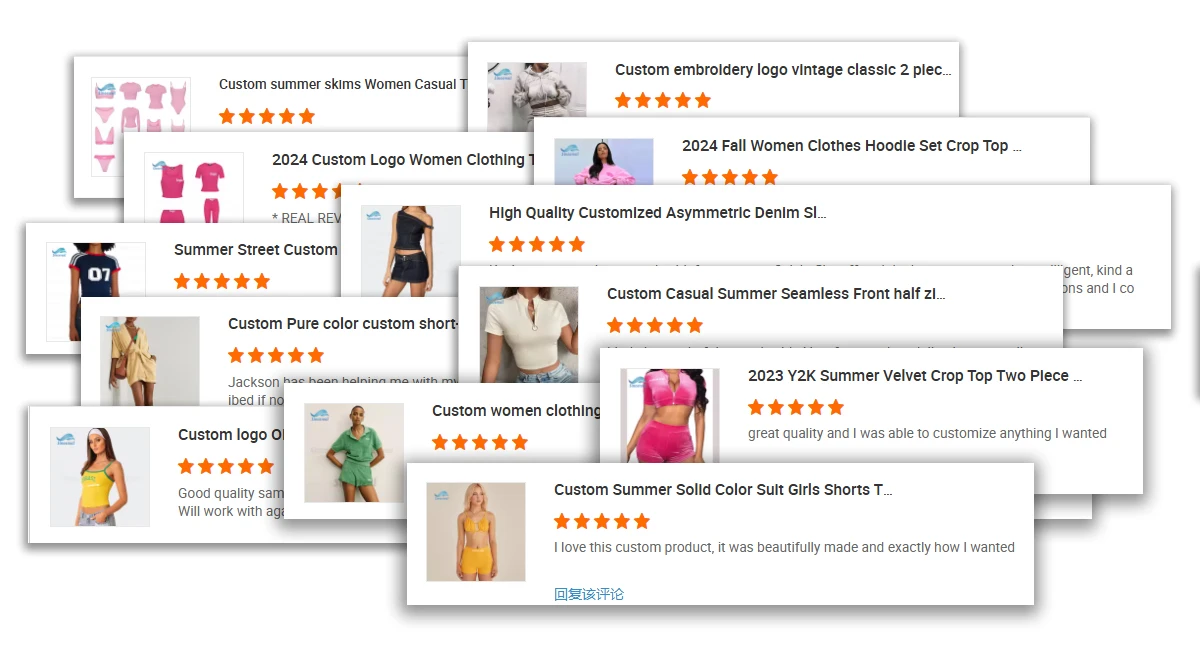This screenshot has height=658, width=1200.
Task: Open the yellow shorts set product thumbnail
Action: 476,532
